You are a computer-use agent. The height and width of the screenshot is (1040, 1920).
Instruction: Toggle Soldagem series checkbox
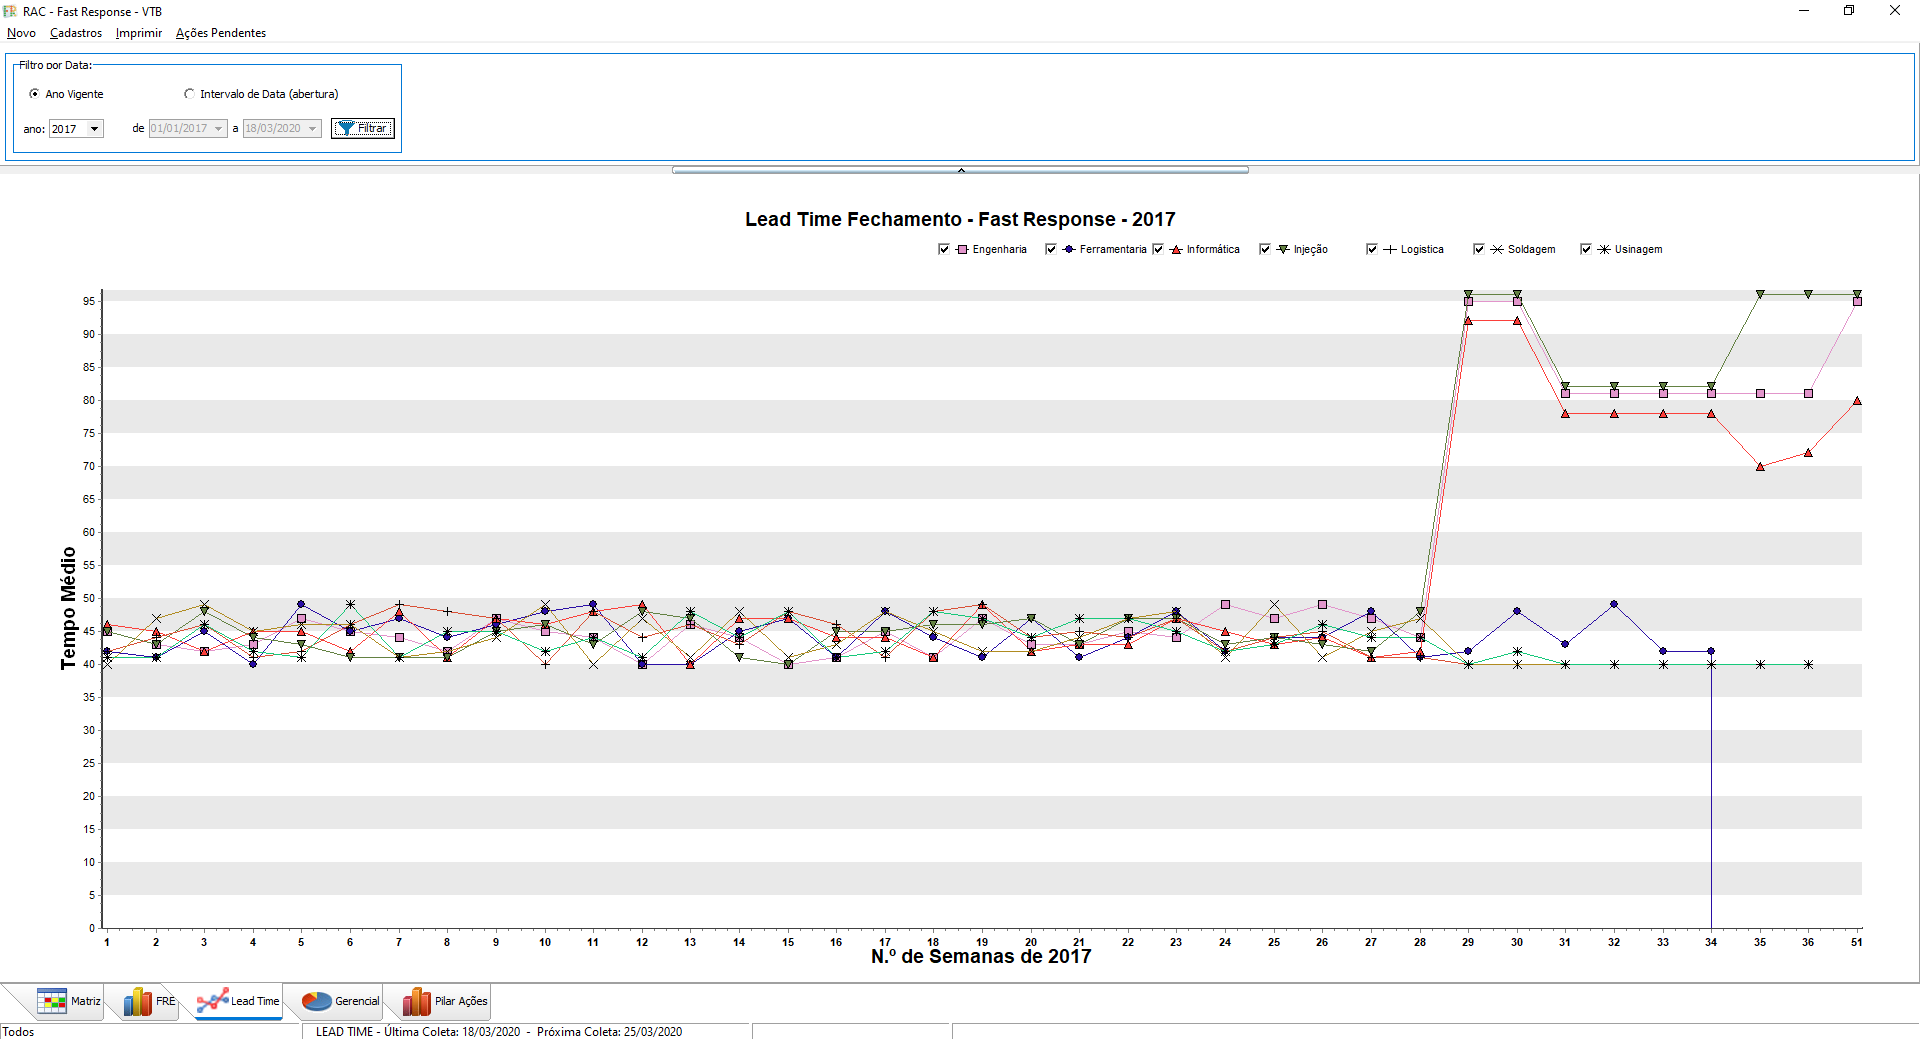(x=1479, y=249)
